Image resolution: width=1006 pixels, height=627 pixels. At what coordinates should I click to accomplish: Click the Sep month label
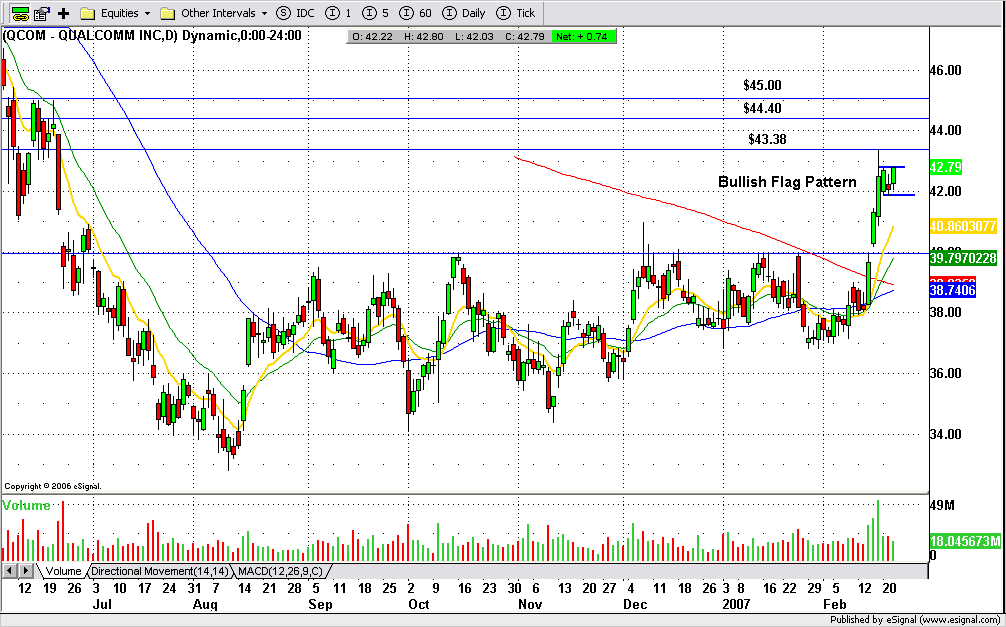pyautogui.click(x=320, y=605)
